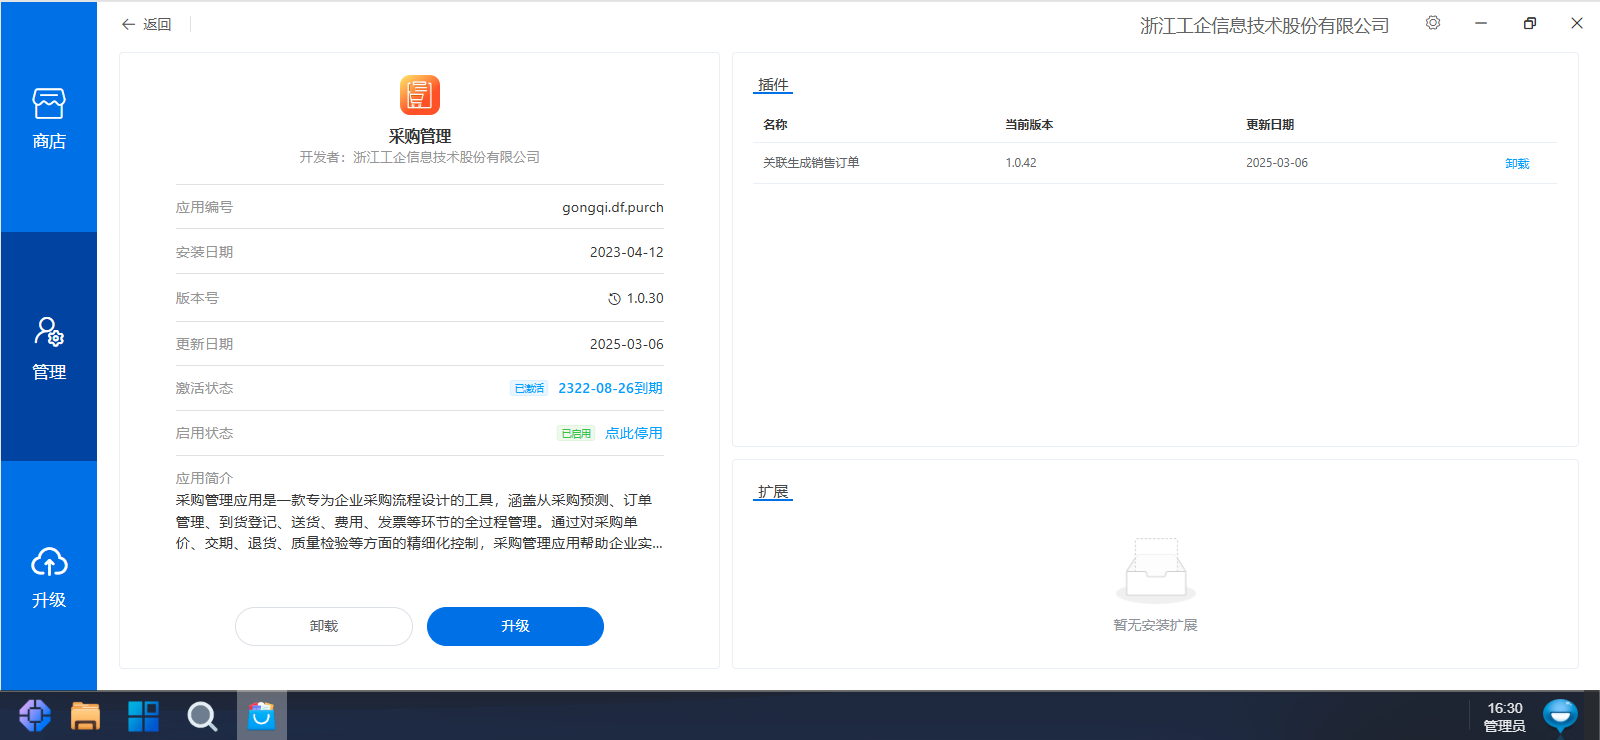
Task: Click the 1.0.30 version number
Action: (645, 298)
